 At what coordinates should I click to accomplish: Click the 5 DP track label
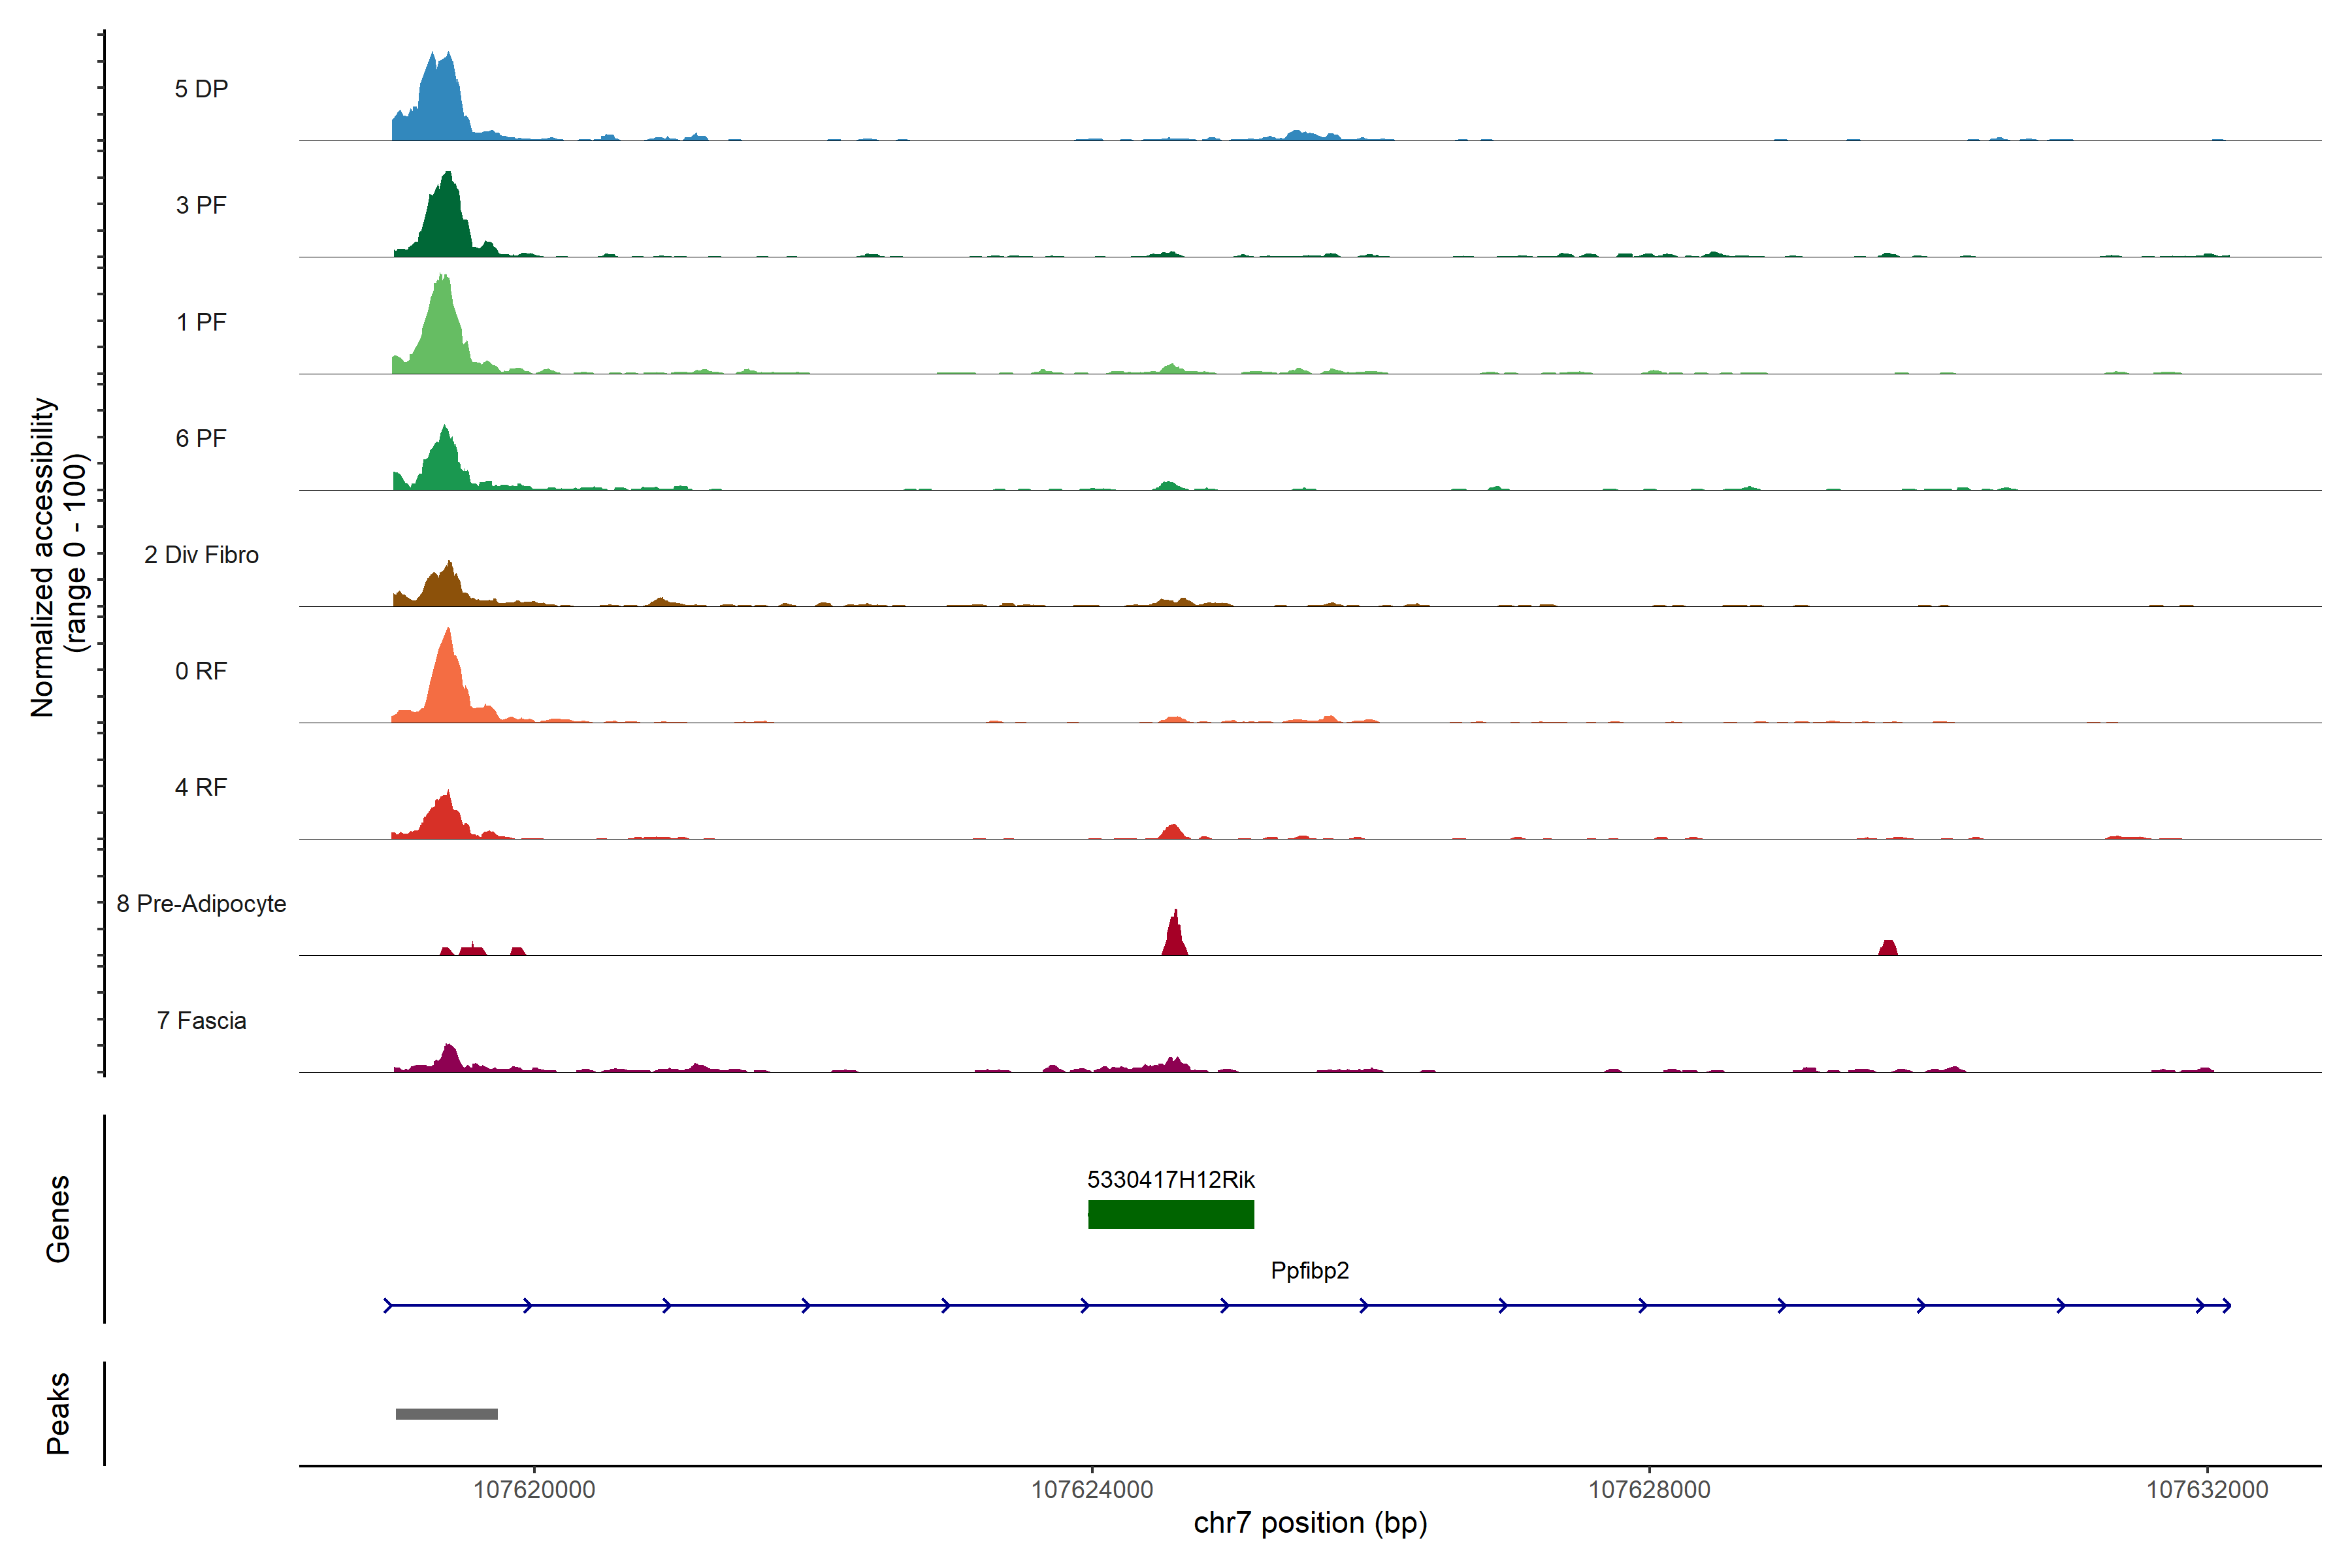pos(201,89)
